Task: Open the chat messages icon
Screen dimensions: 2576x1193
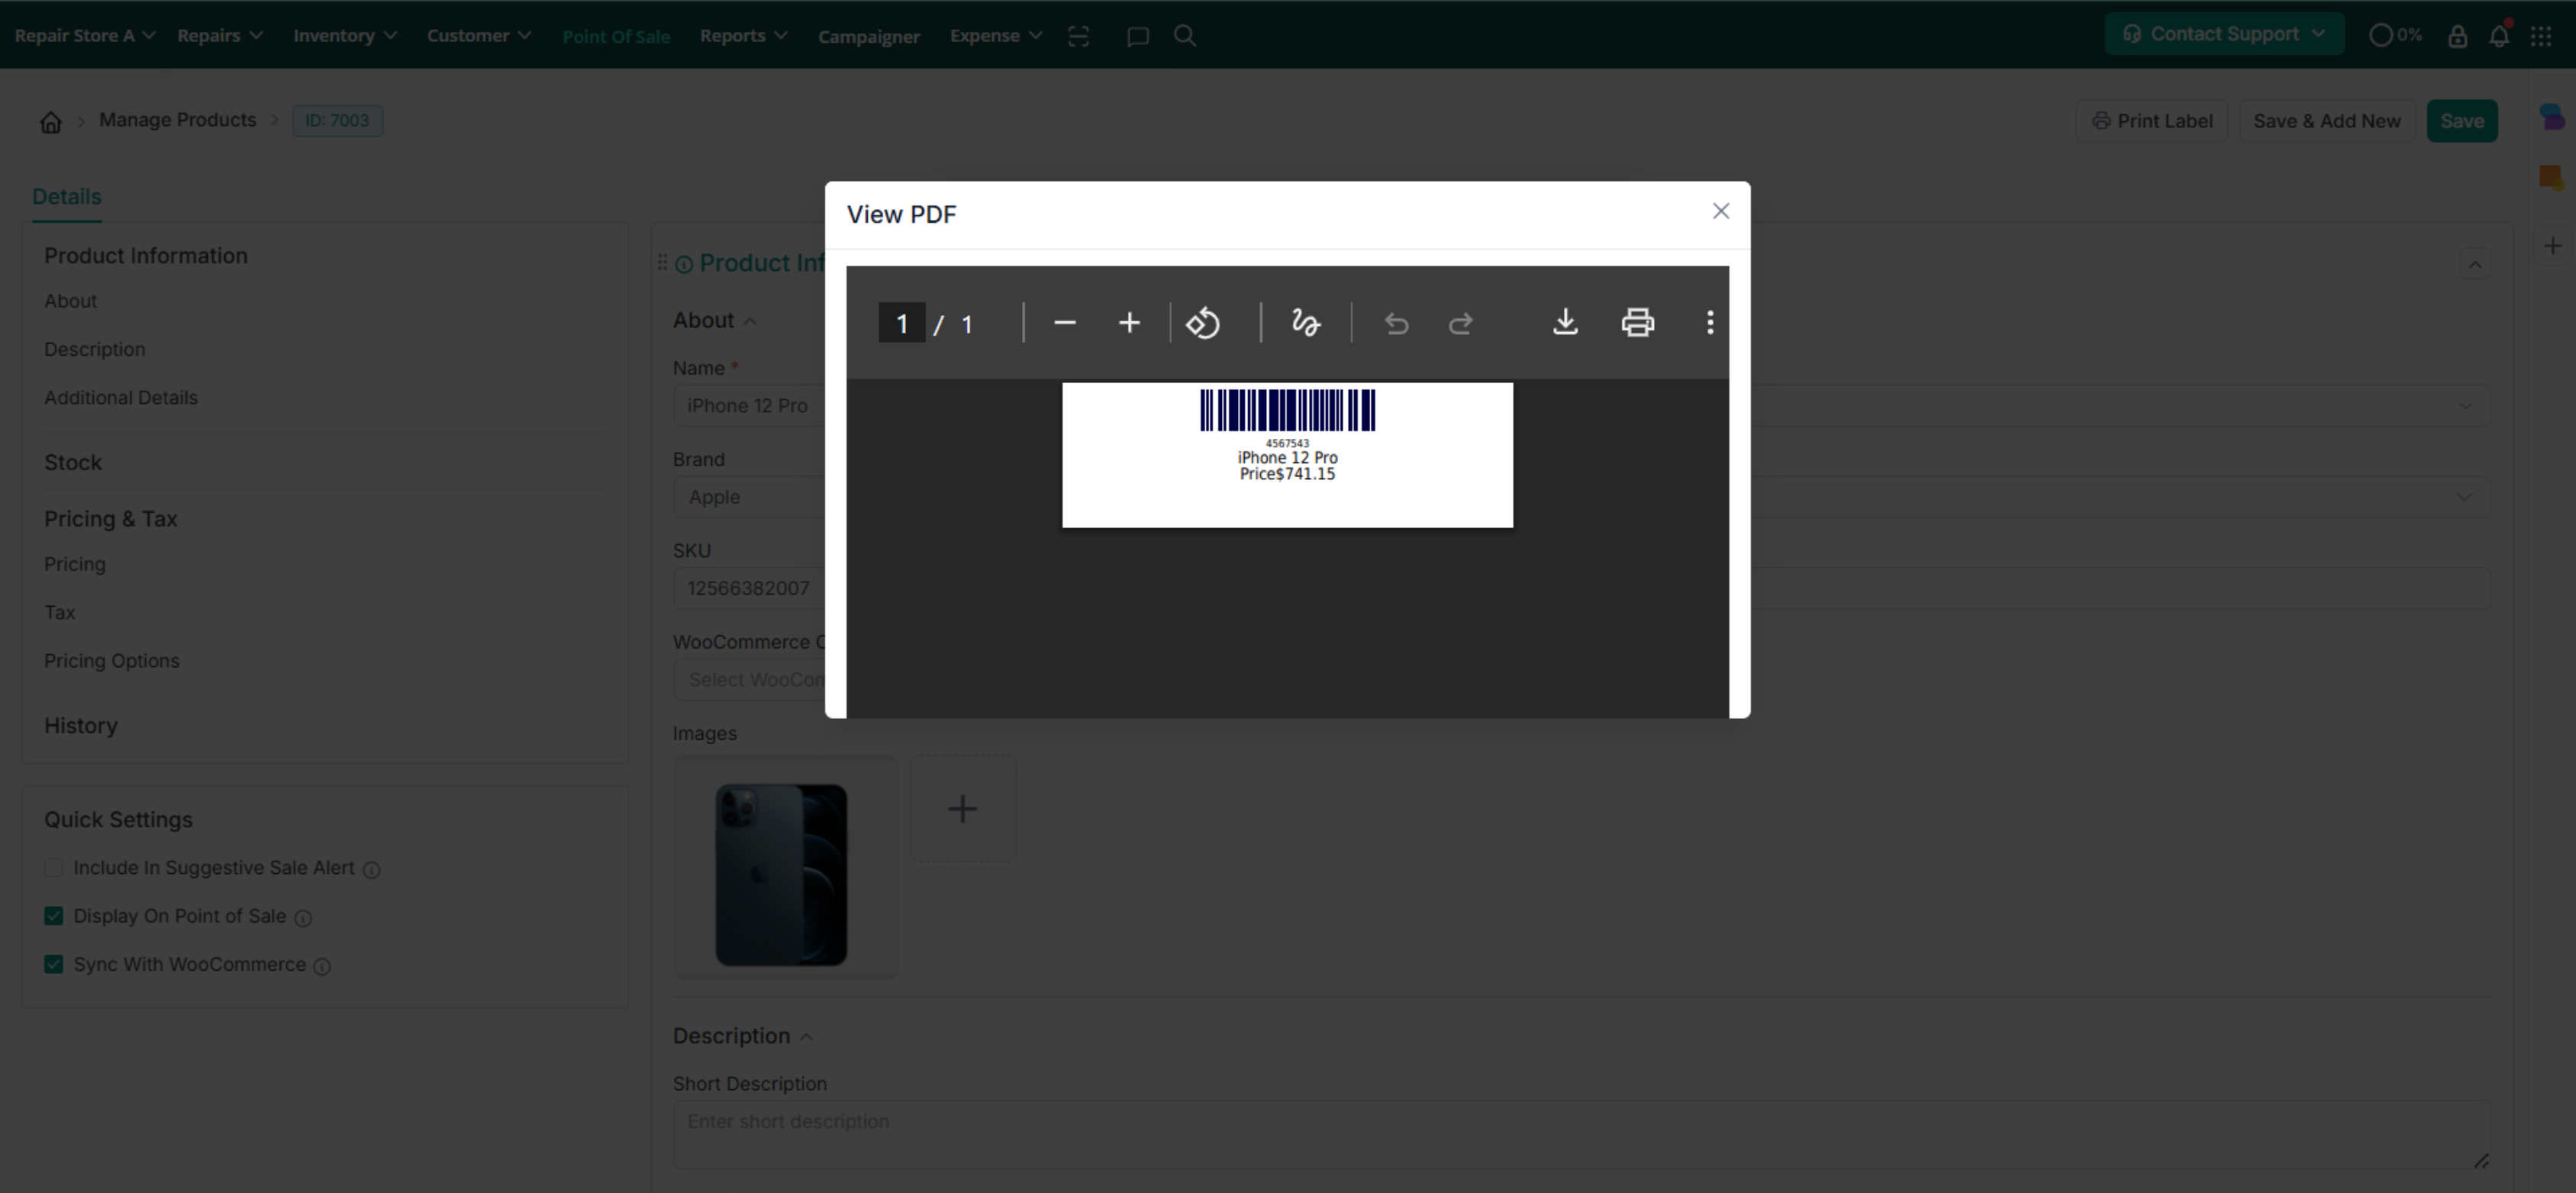Action: pyautogui.click(x=1137, y=36)
